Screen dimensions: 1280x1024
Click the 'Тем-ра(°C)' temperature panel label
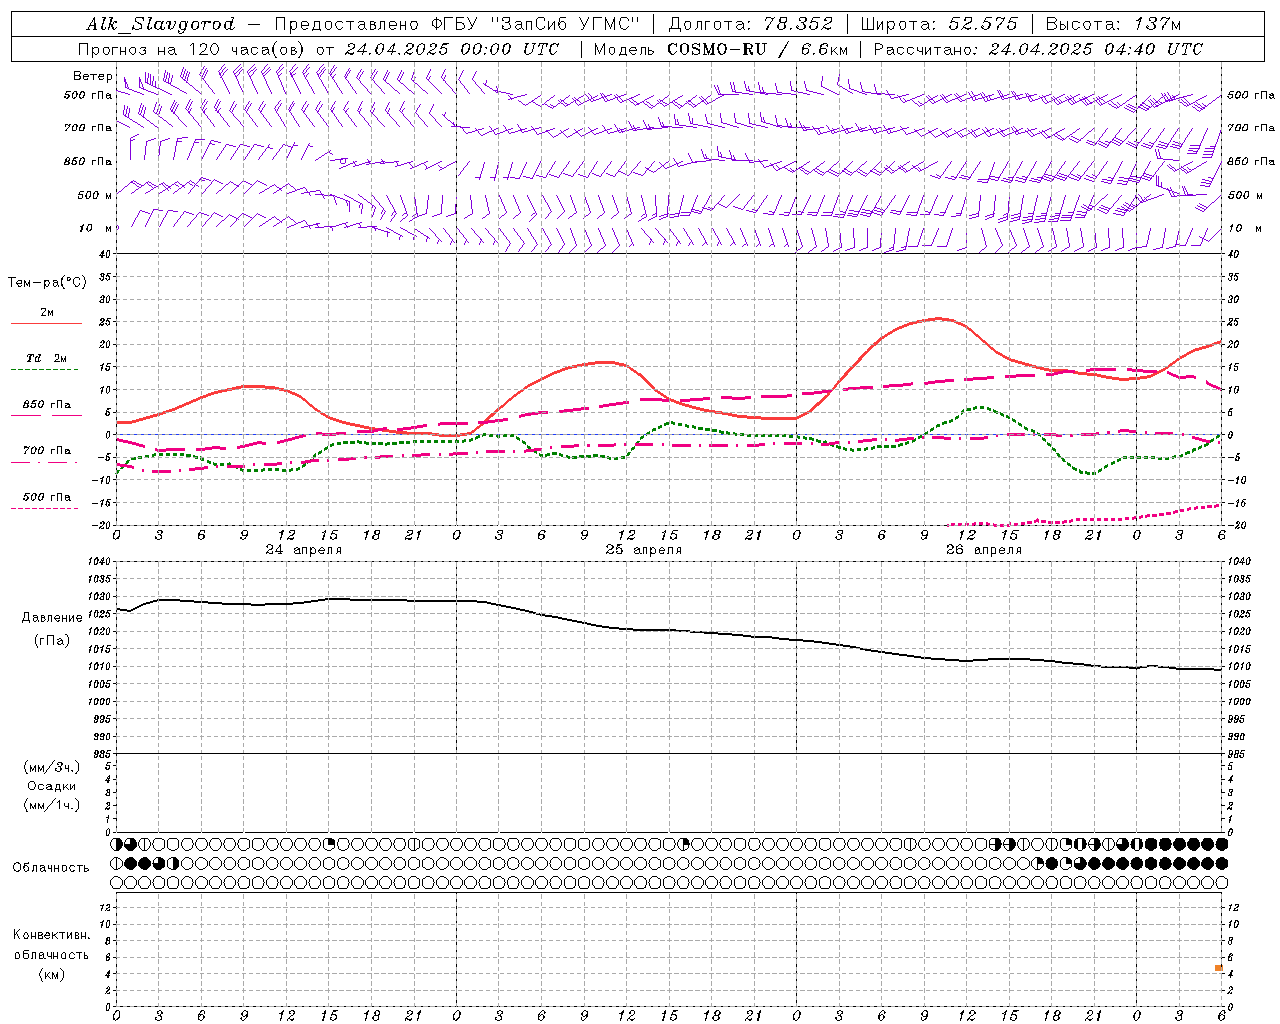47,283
